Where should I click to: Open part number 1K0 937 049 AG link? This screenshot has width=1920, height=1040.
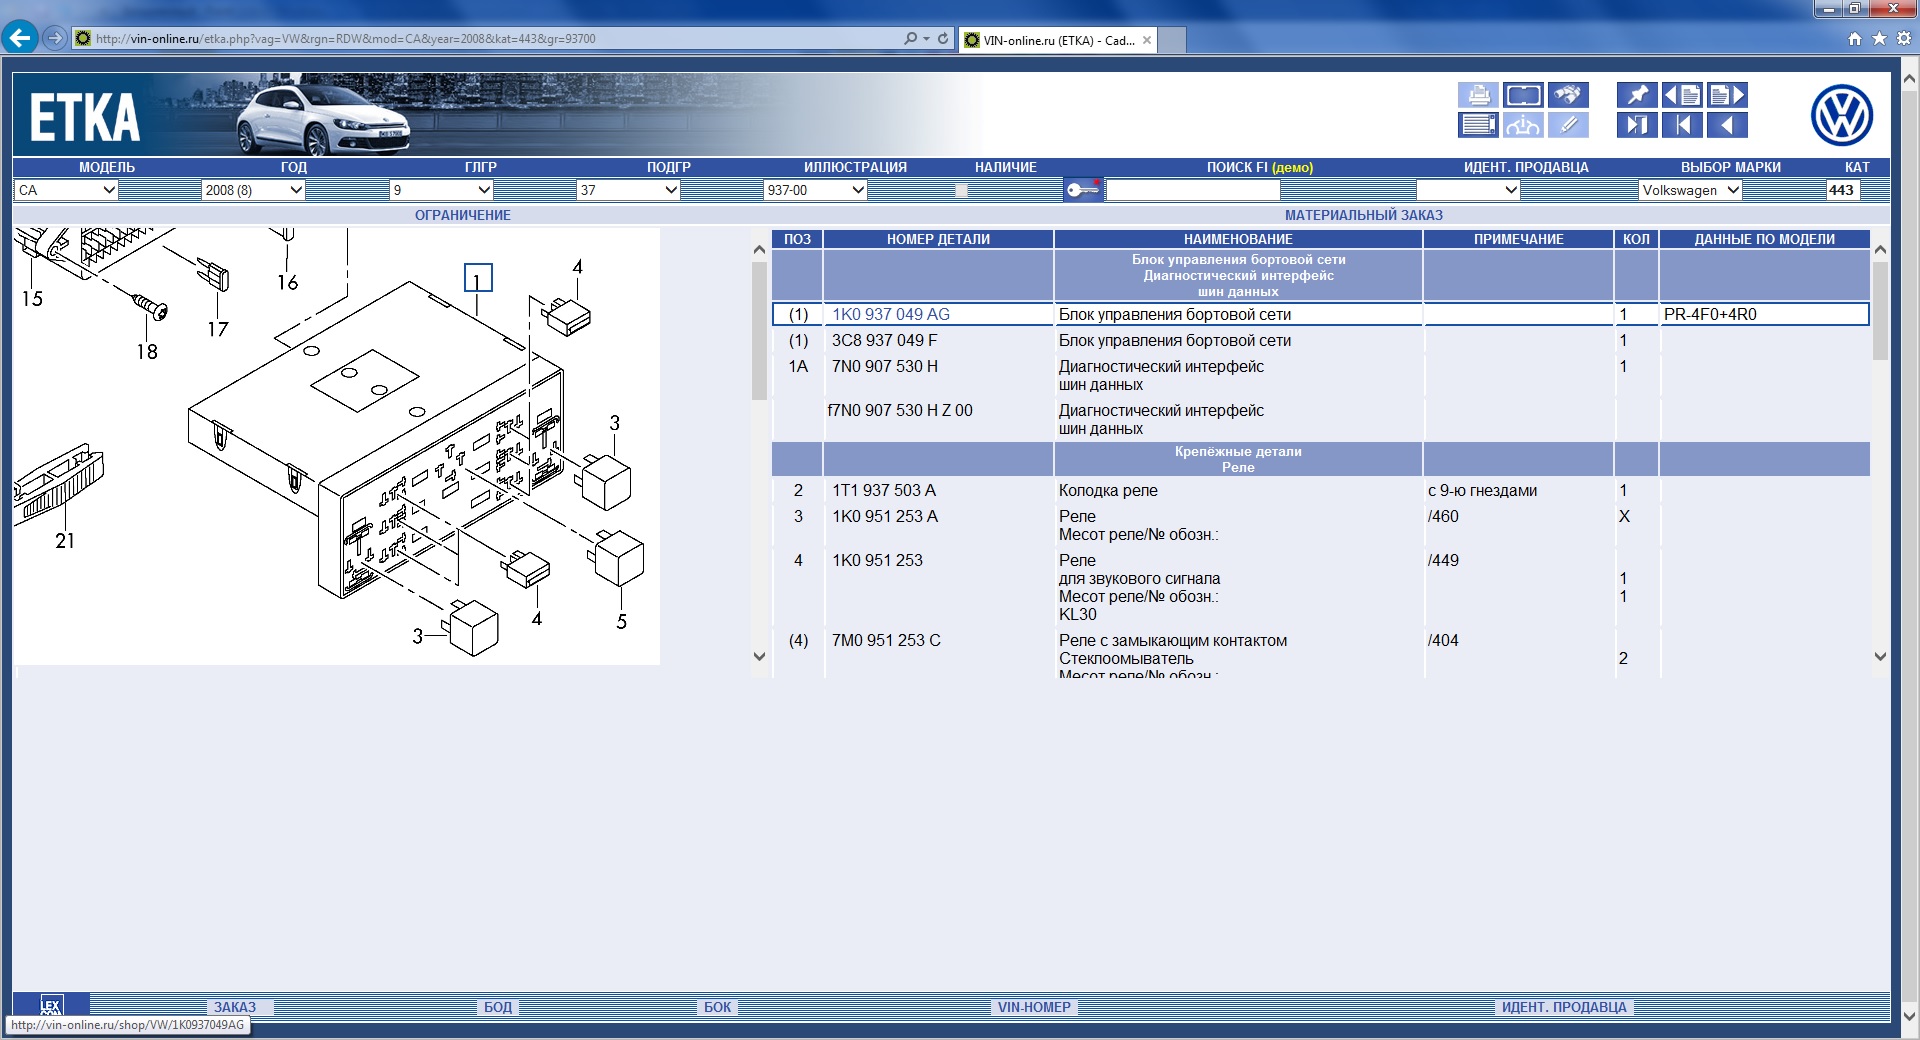click(891, 314)
